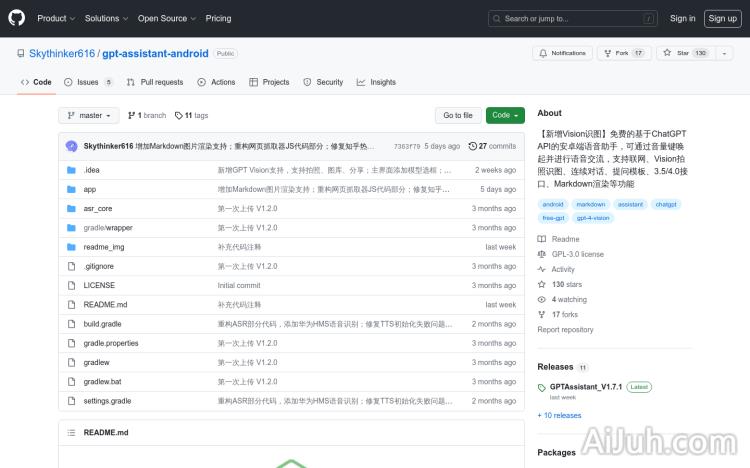Click the folder icon for asr_core
Viewport: 750px width, 468px height.
click(71, 208)
